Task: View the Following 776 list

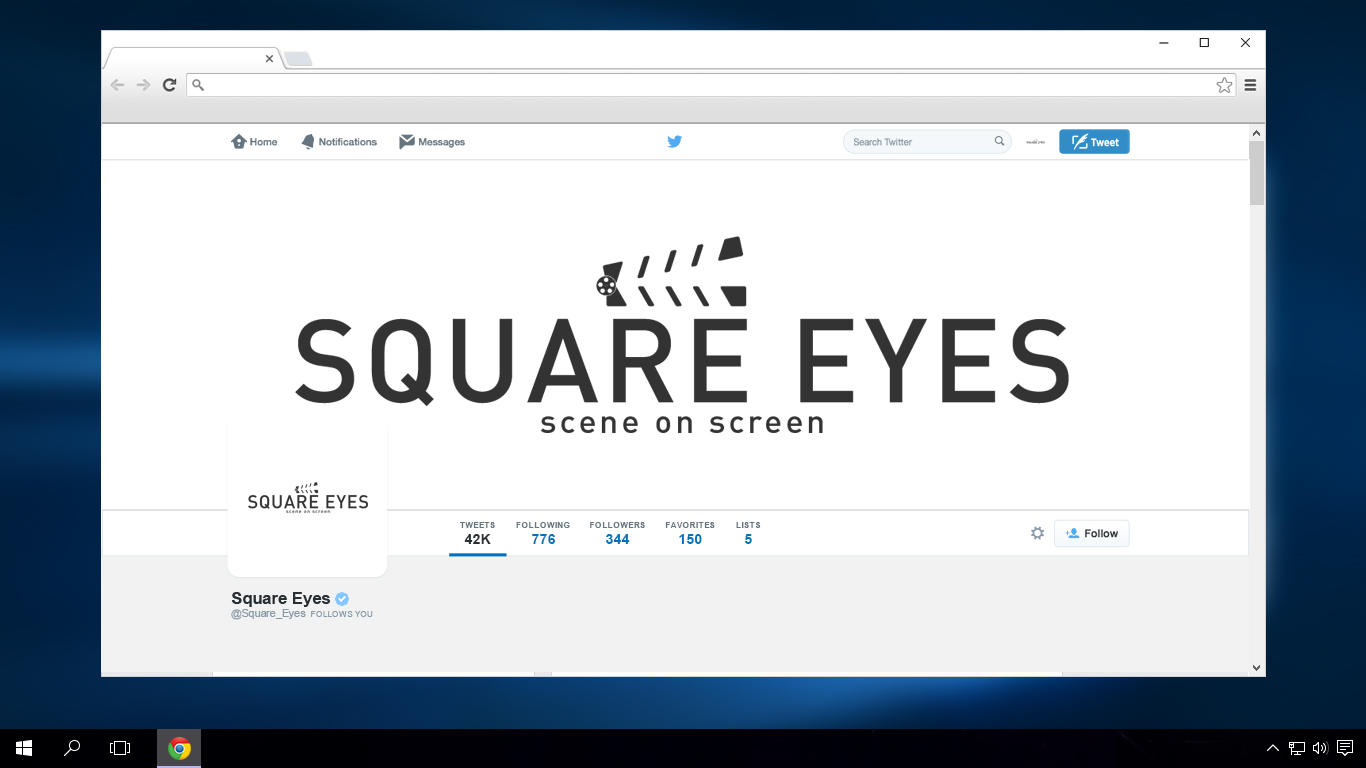Action: click(543, 533)
